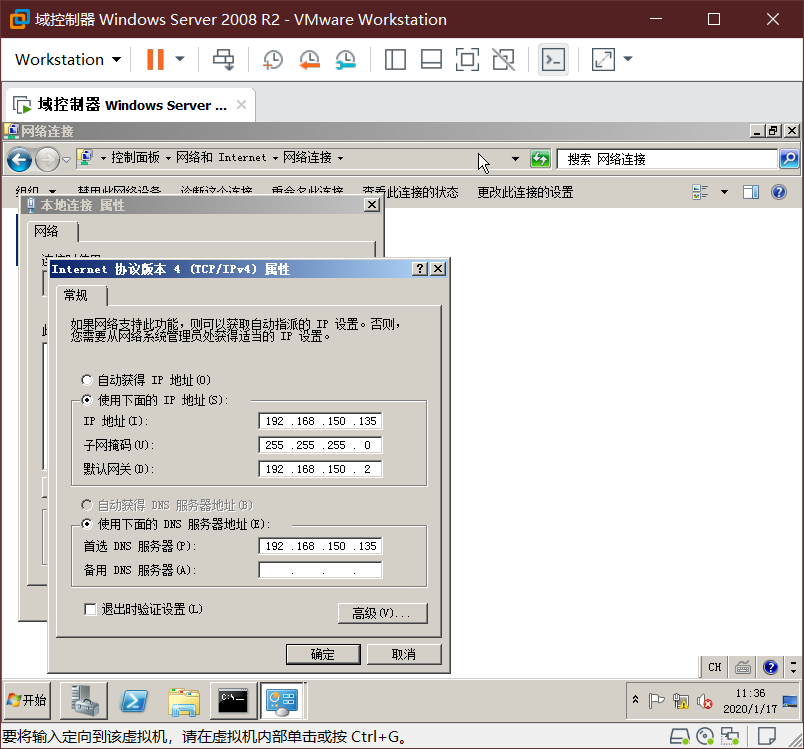The height and width of the screenshot is (749, 804).
Task: Open Action Center flag tray icon
Action: coord(656,700)
